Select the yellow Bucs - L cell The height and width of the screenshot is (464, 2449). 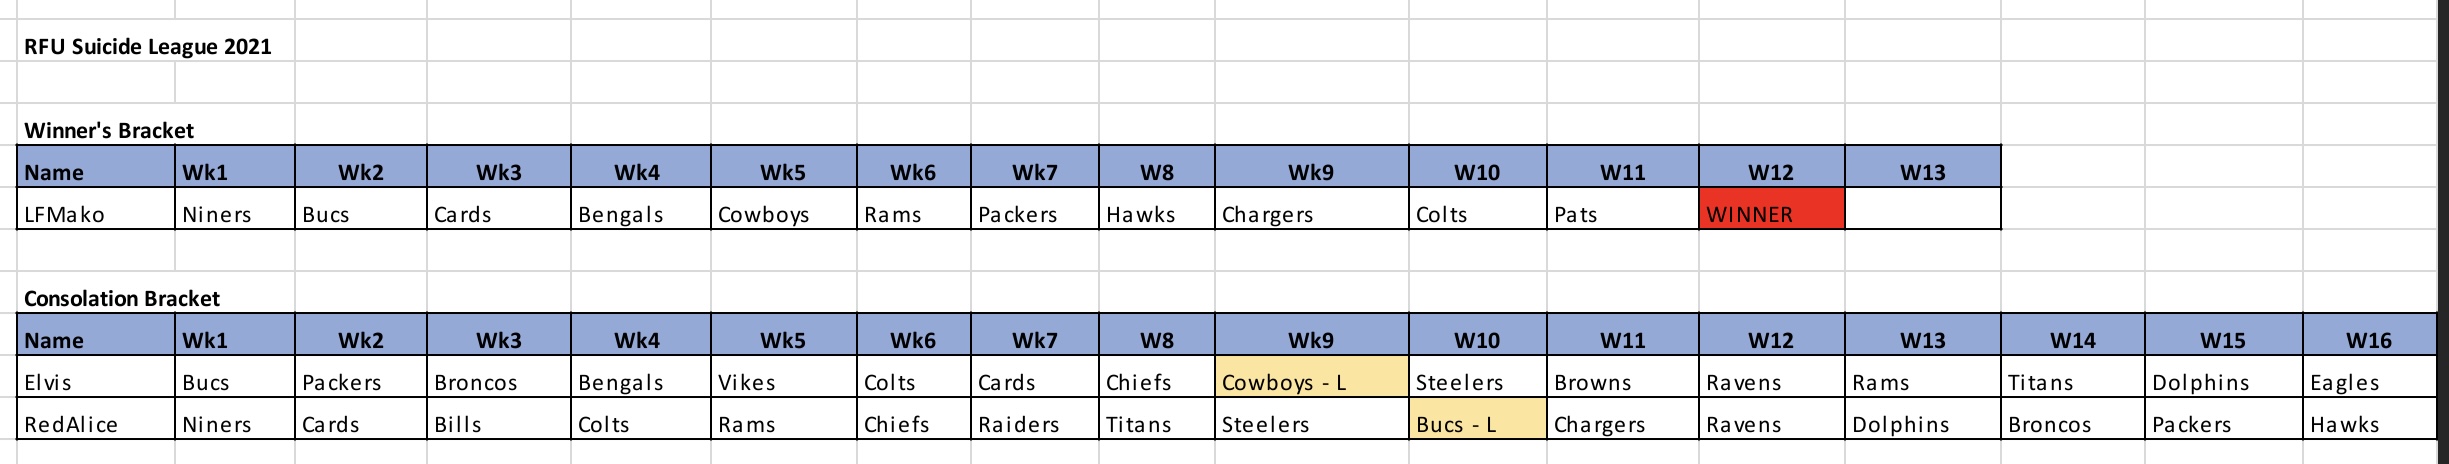1478,419
